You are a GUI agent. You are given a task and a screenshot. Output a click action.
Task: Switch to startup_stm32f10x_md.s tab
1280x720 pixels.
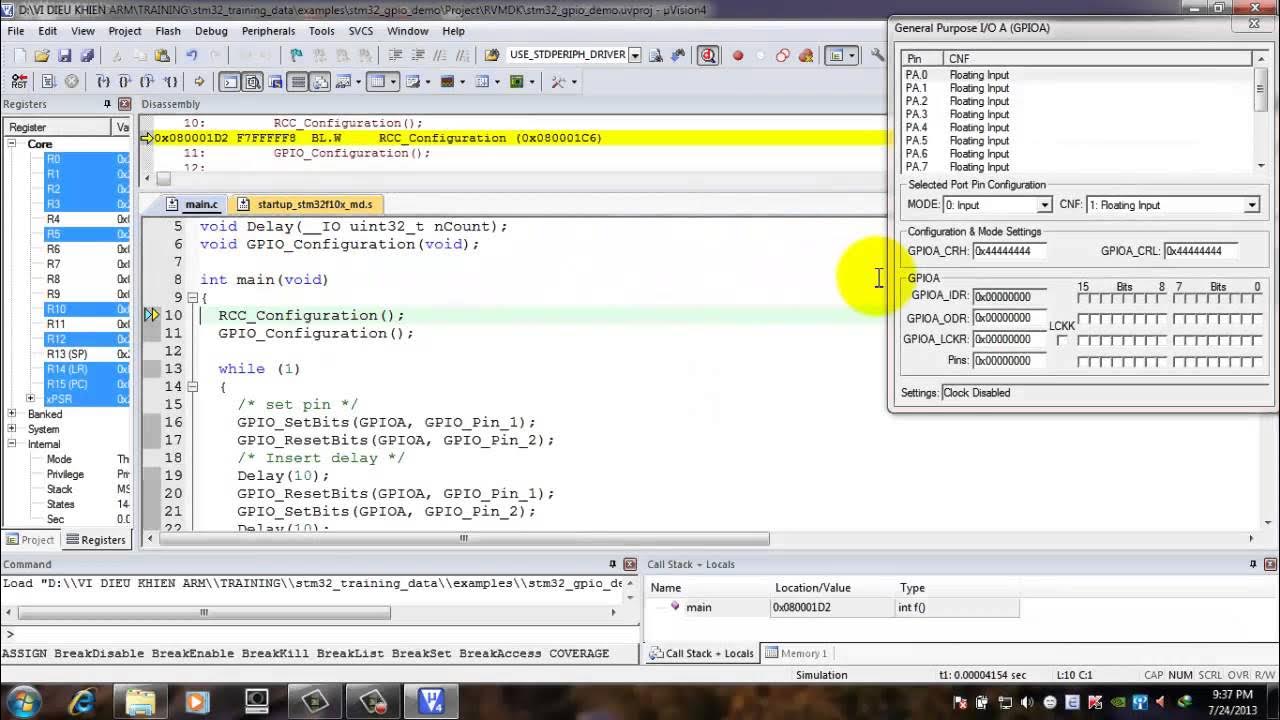tap(305, 204)
